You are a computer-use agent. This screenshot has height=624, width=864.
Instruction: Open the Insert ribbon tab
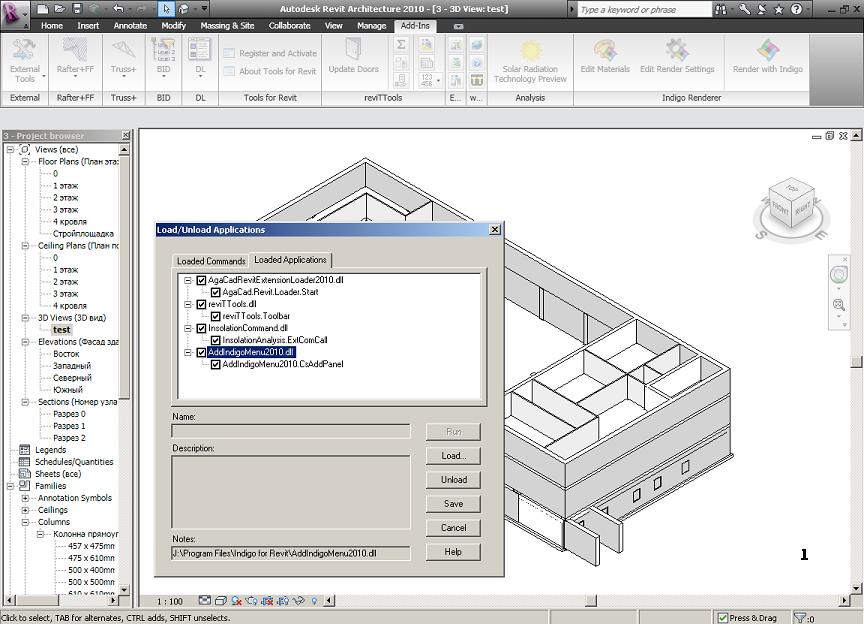point(88,26)
